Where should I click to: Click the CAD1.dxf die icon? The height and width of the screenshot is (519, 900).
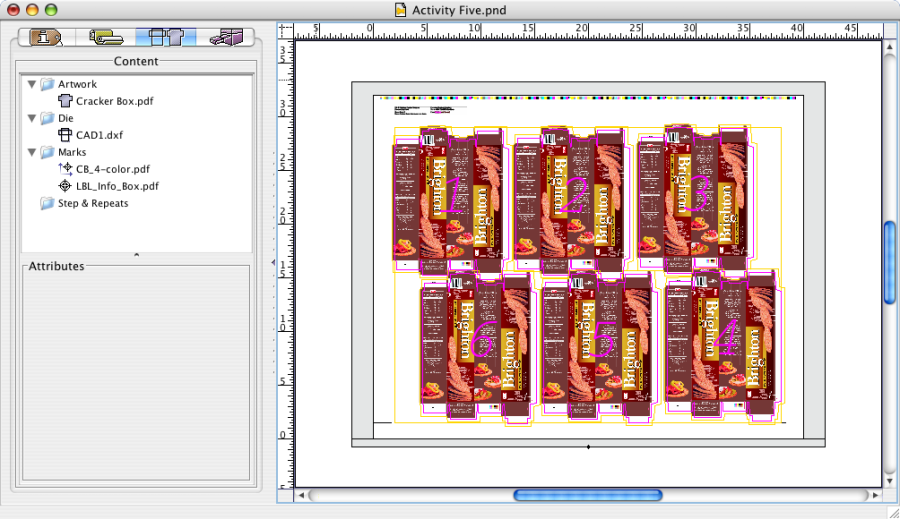pyautogui.click(x=65, y=135)
